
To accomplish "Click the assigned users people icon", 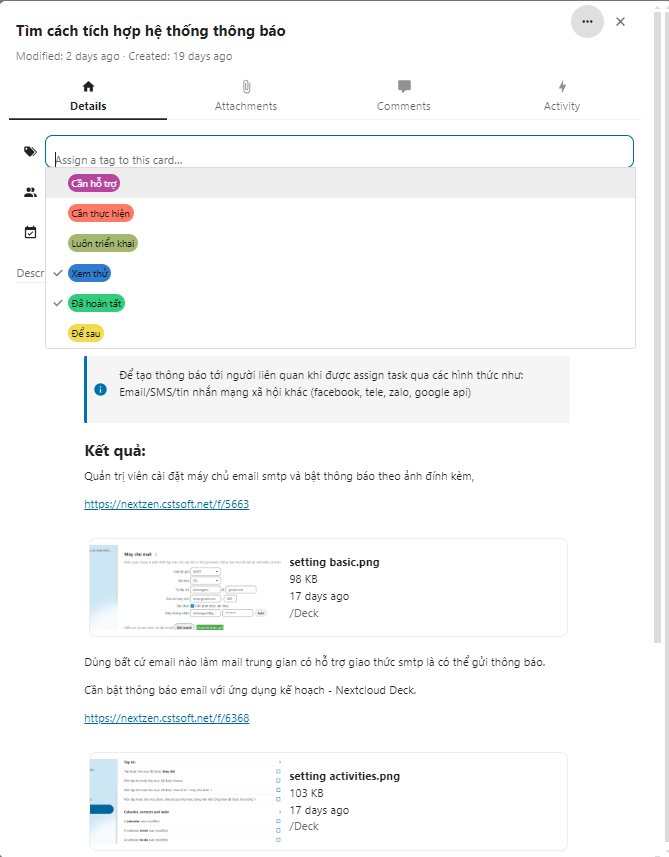I will (31, 192).
